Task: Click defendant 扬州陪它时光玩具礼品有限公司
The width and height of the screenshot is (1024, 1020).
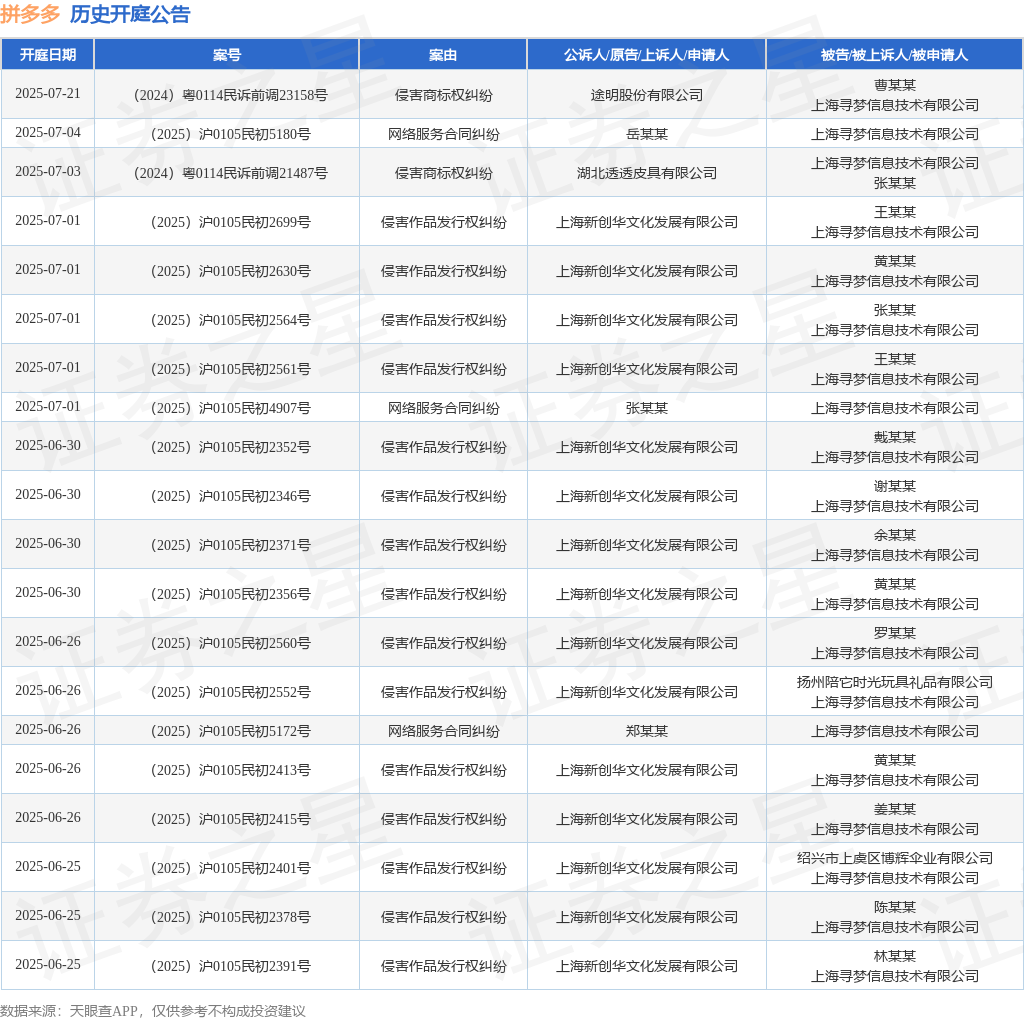Action: coord(895,682)
